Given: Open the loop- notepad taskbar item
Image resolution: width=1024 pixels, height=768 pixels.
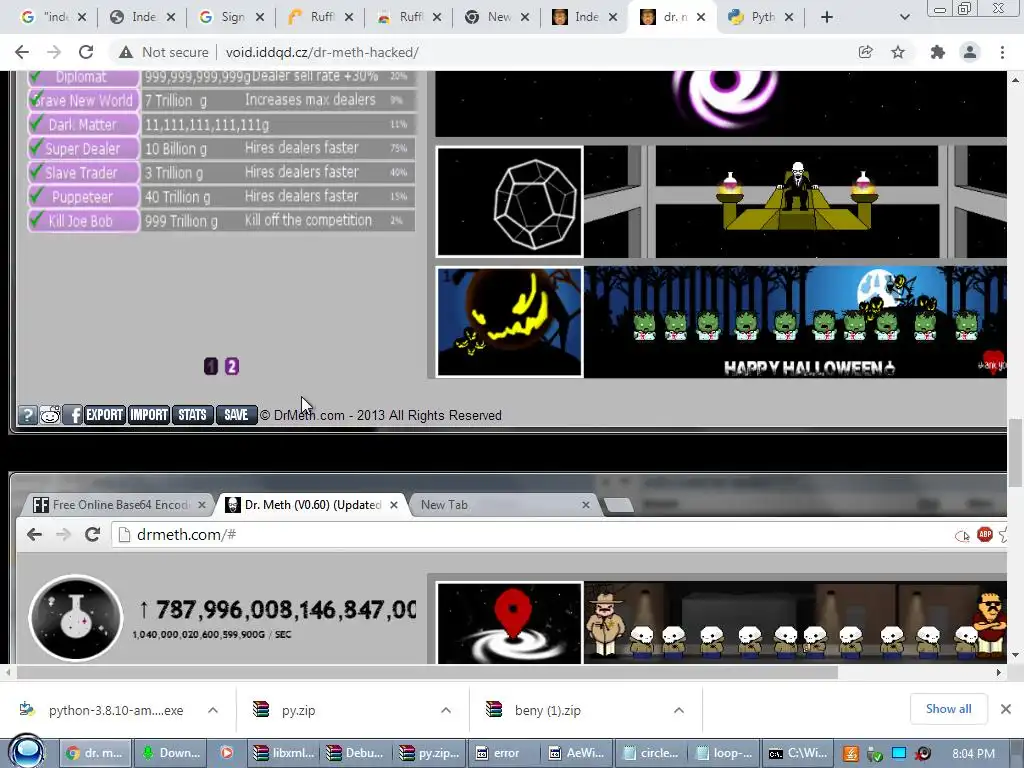Looking at the screenshot, I should click(x=724, y=753).
